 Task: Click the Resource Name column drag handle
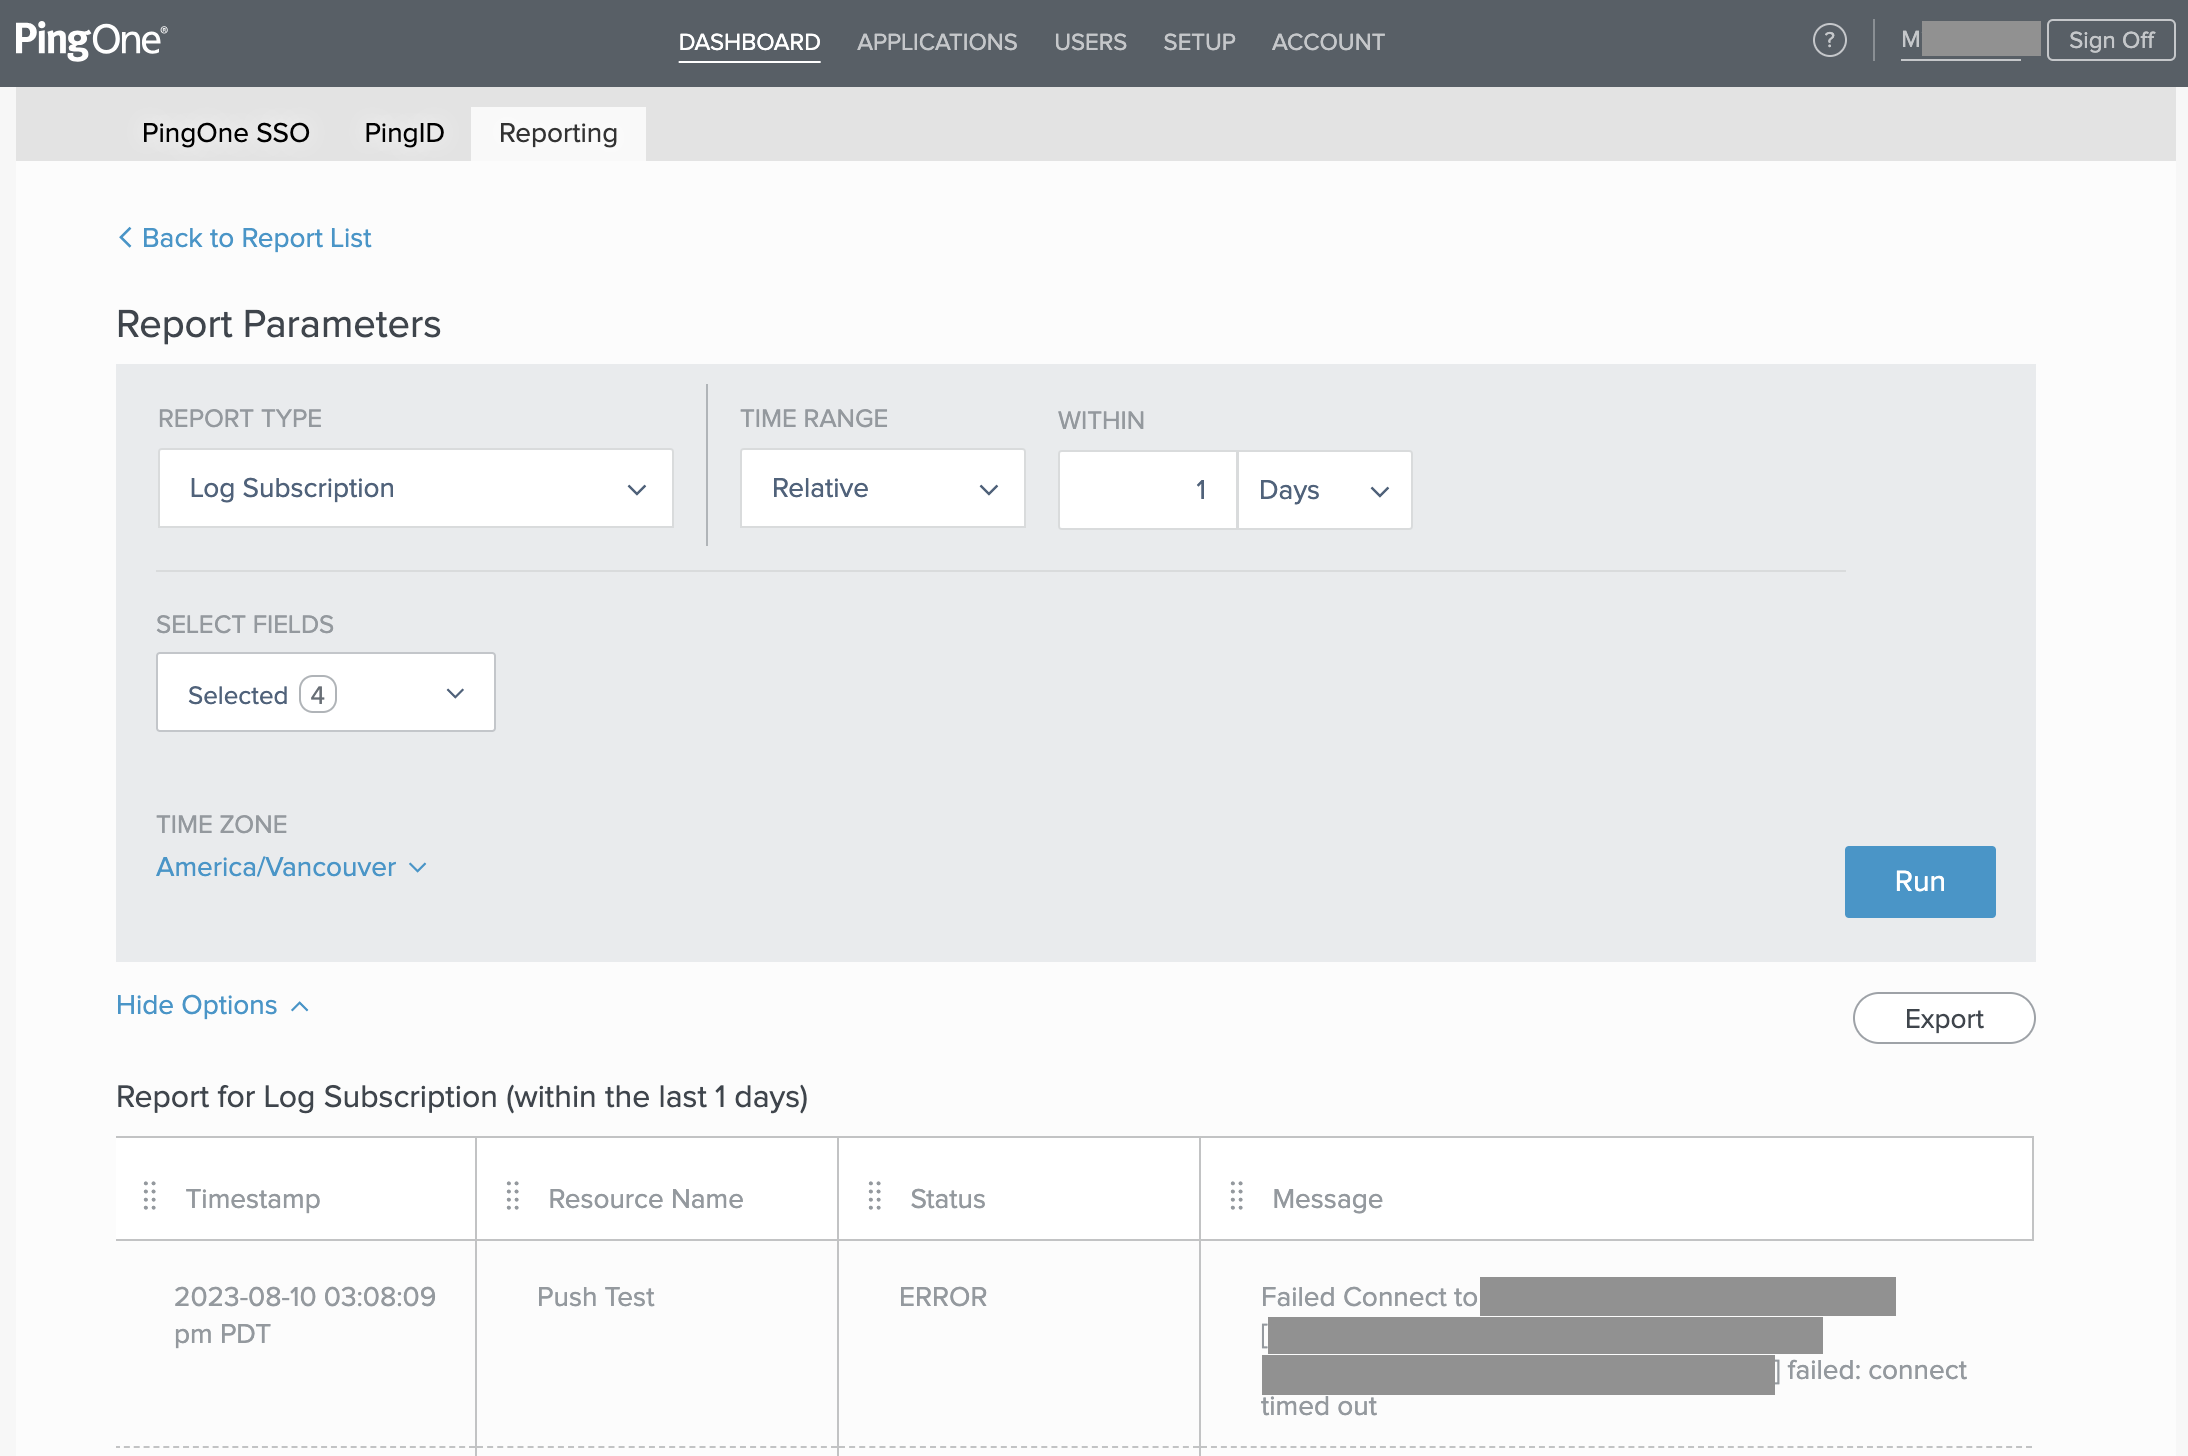[x=513, y=1196]
